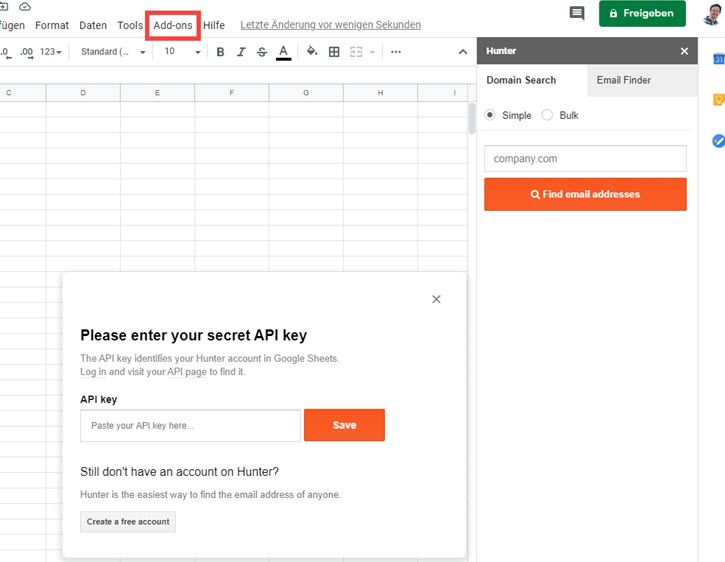Viewport: 725px width, 562px height.
Task: Select column D header
Action: point(83,93)
